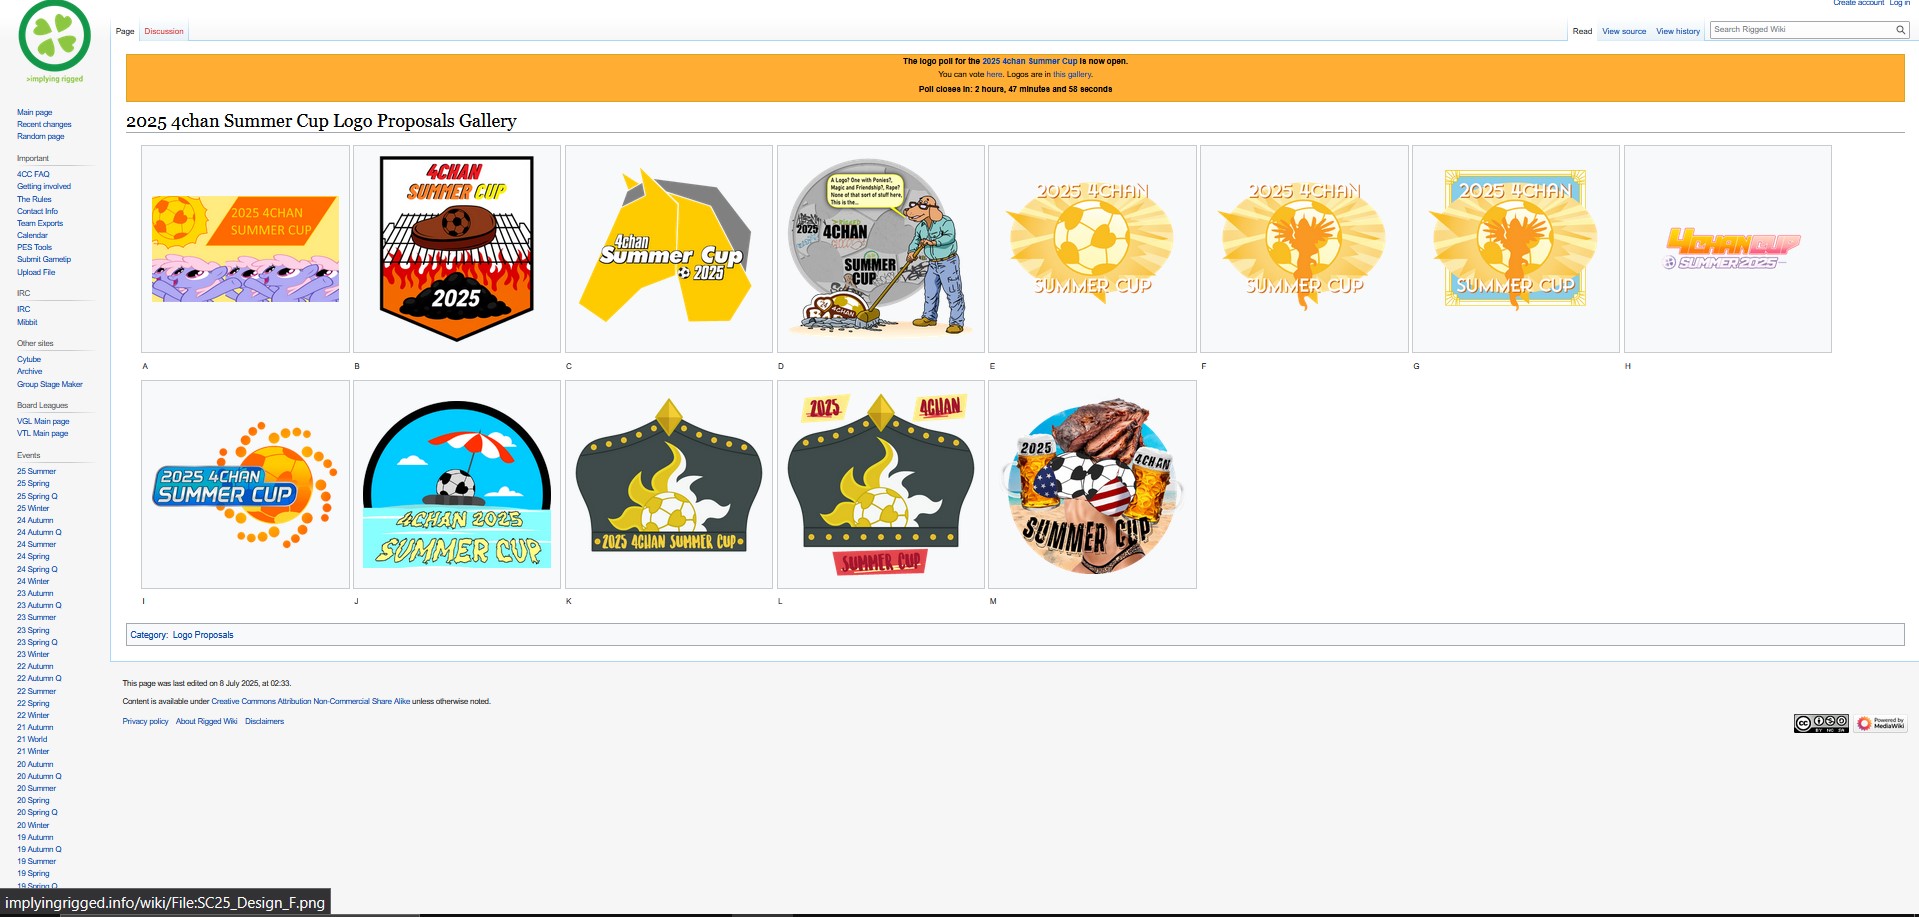
Task: Focus the Search Rigged Wiki field
Action: 1802,30
